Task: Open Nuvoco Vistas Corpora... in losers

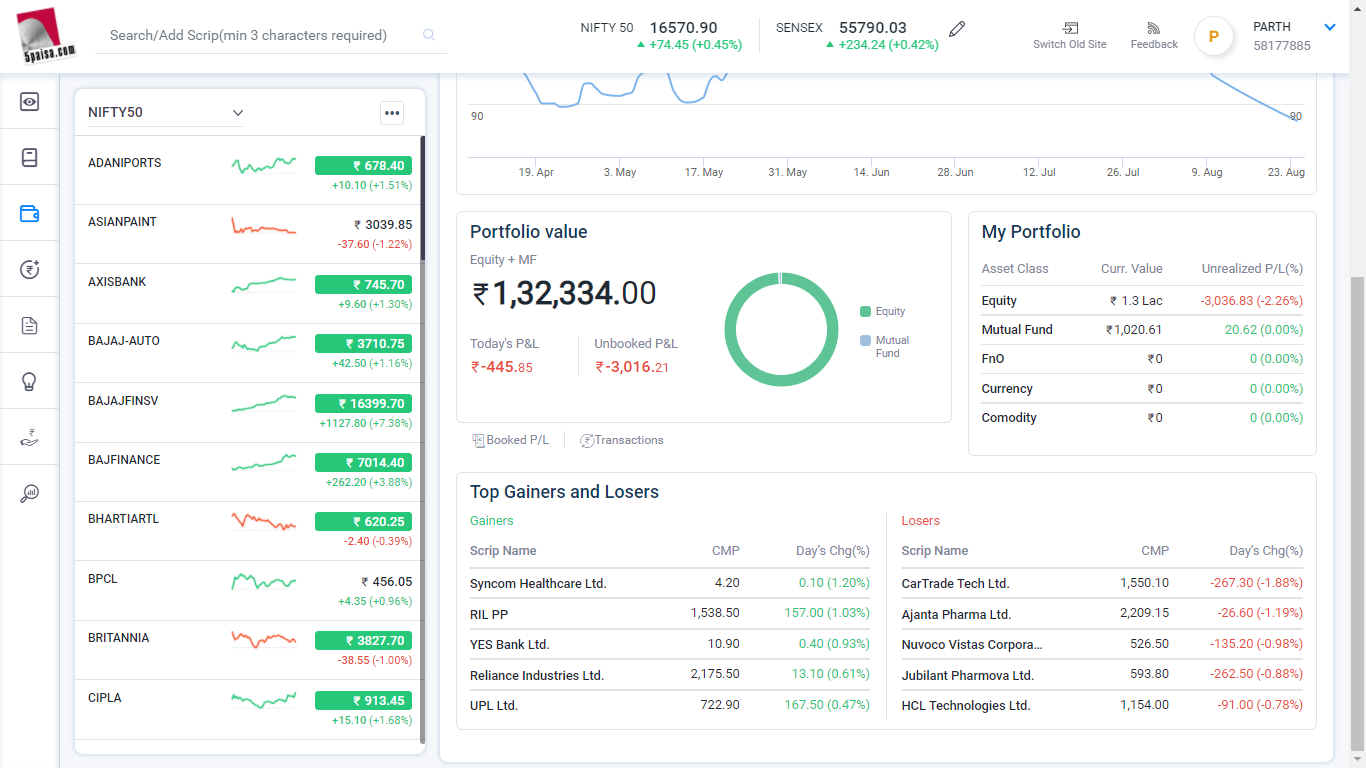Action: (x=971, y=645)
